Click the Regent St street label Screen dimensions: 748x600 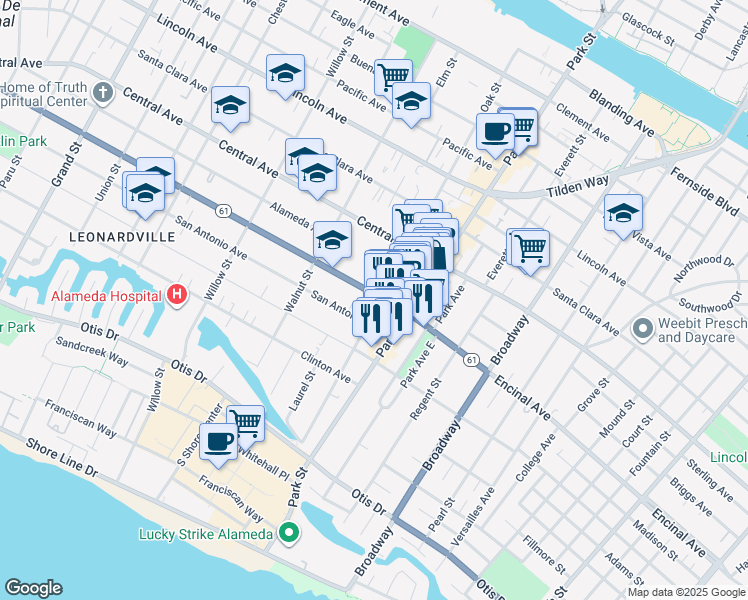click(x=426, y=399)
